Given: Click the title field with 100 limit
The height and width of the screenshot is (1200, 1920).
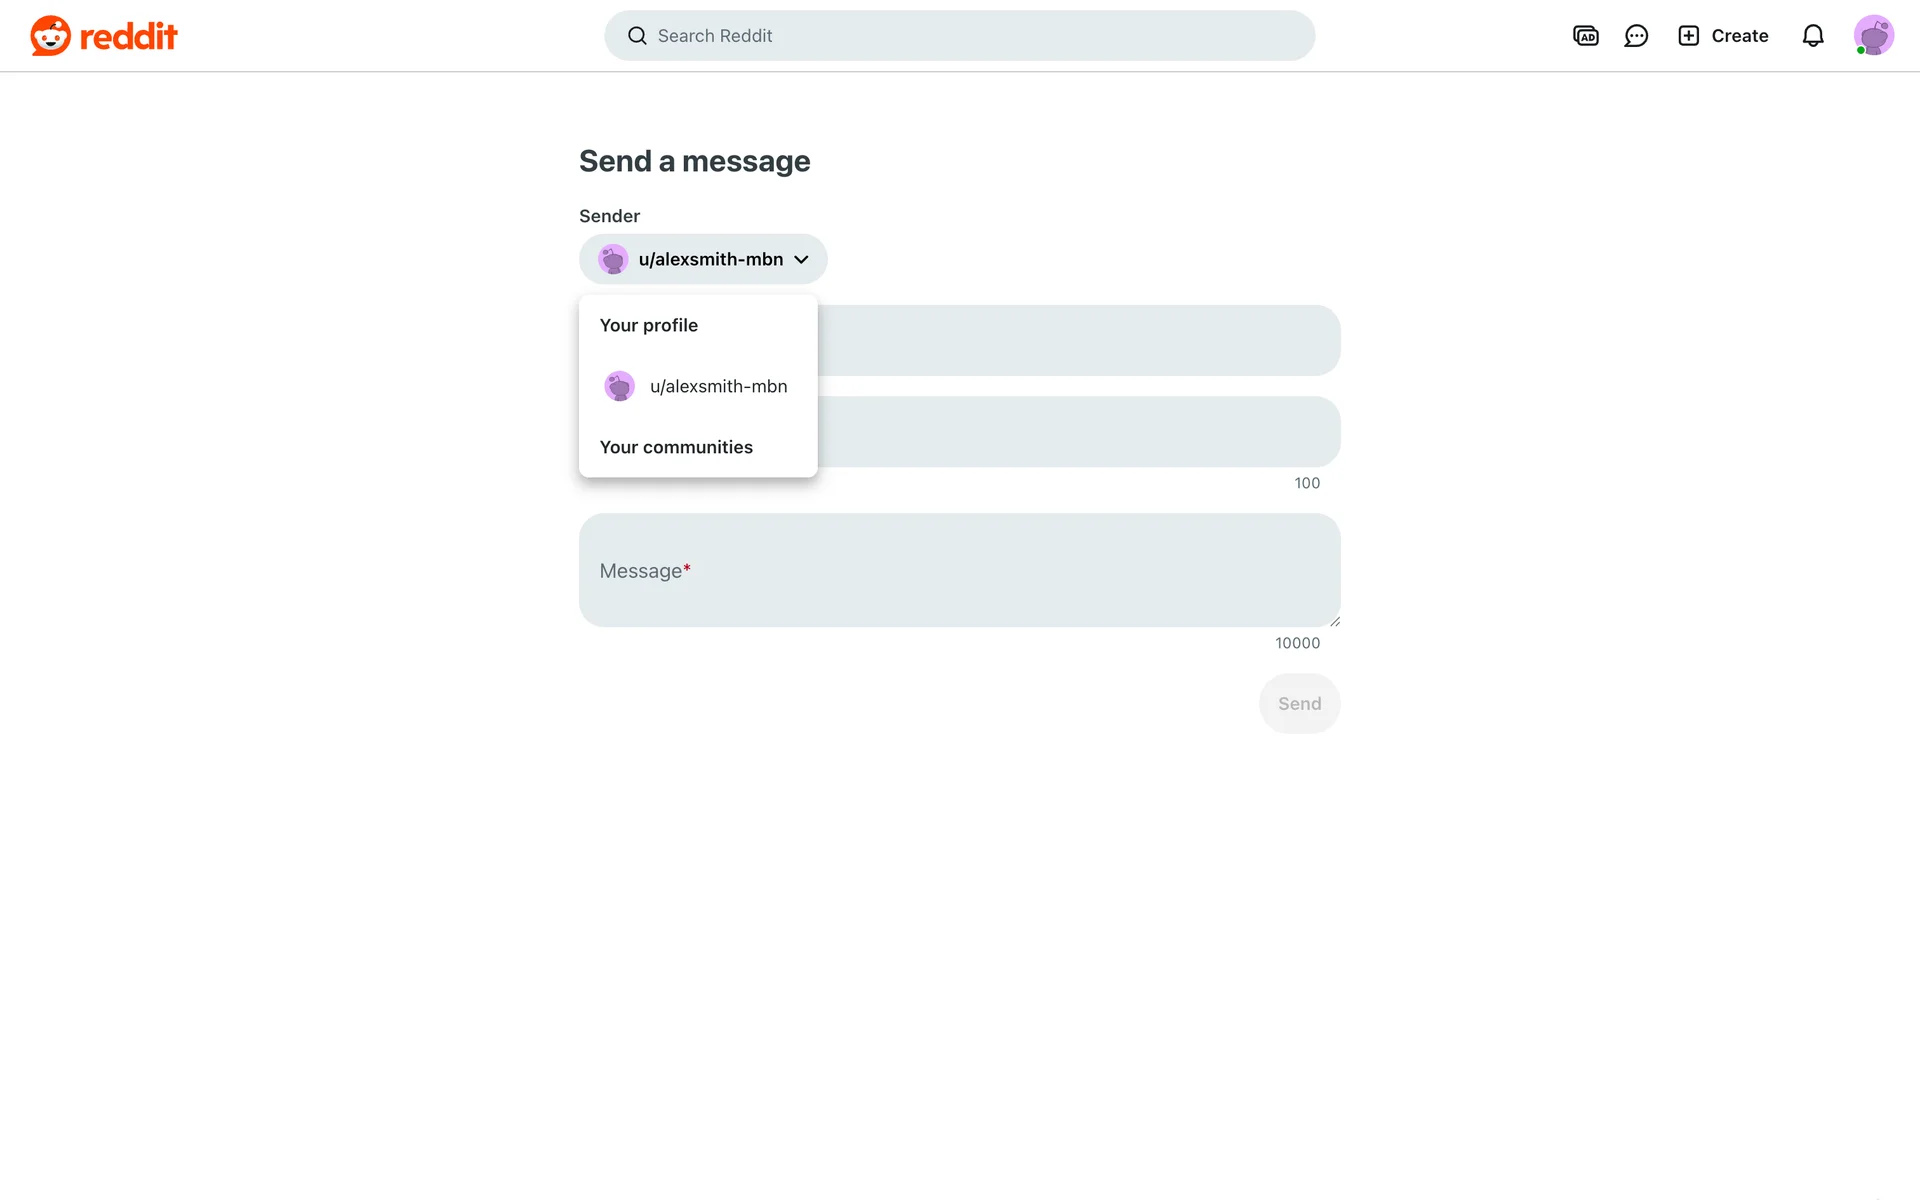Looking at the screenshot, I should (x=1079, y=432).
